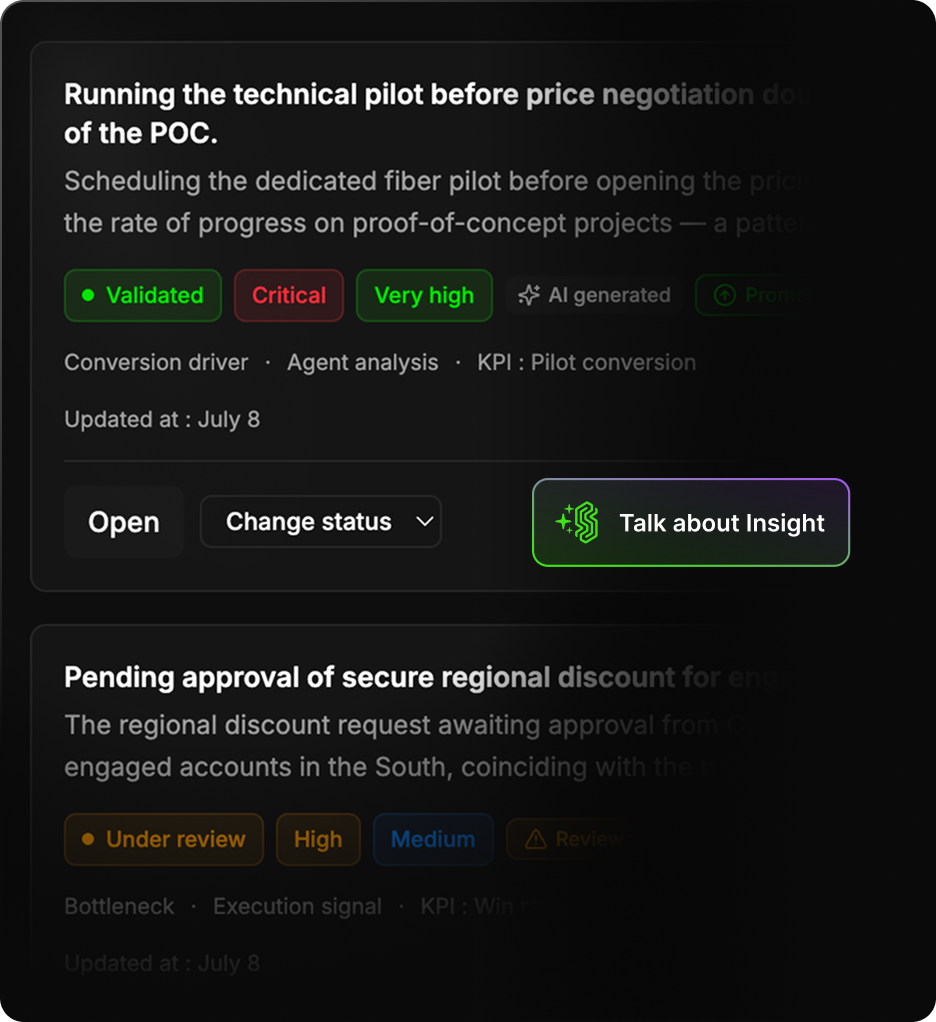Open the Pending approval regional discount insight
The image size is (936, 1022).
pos(427,677)
